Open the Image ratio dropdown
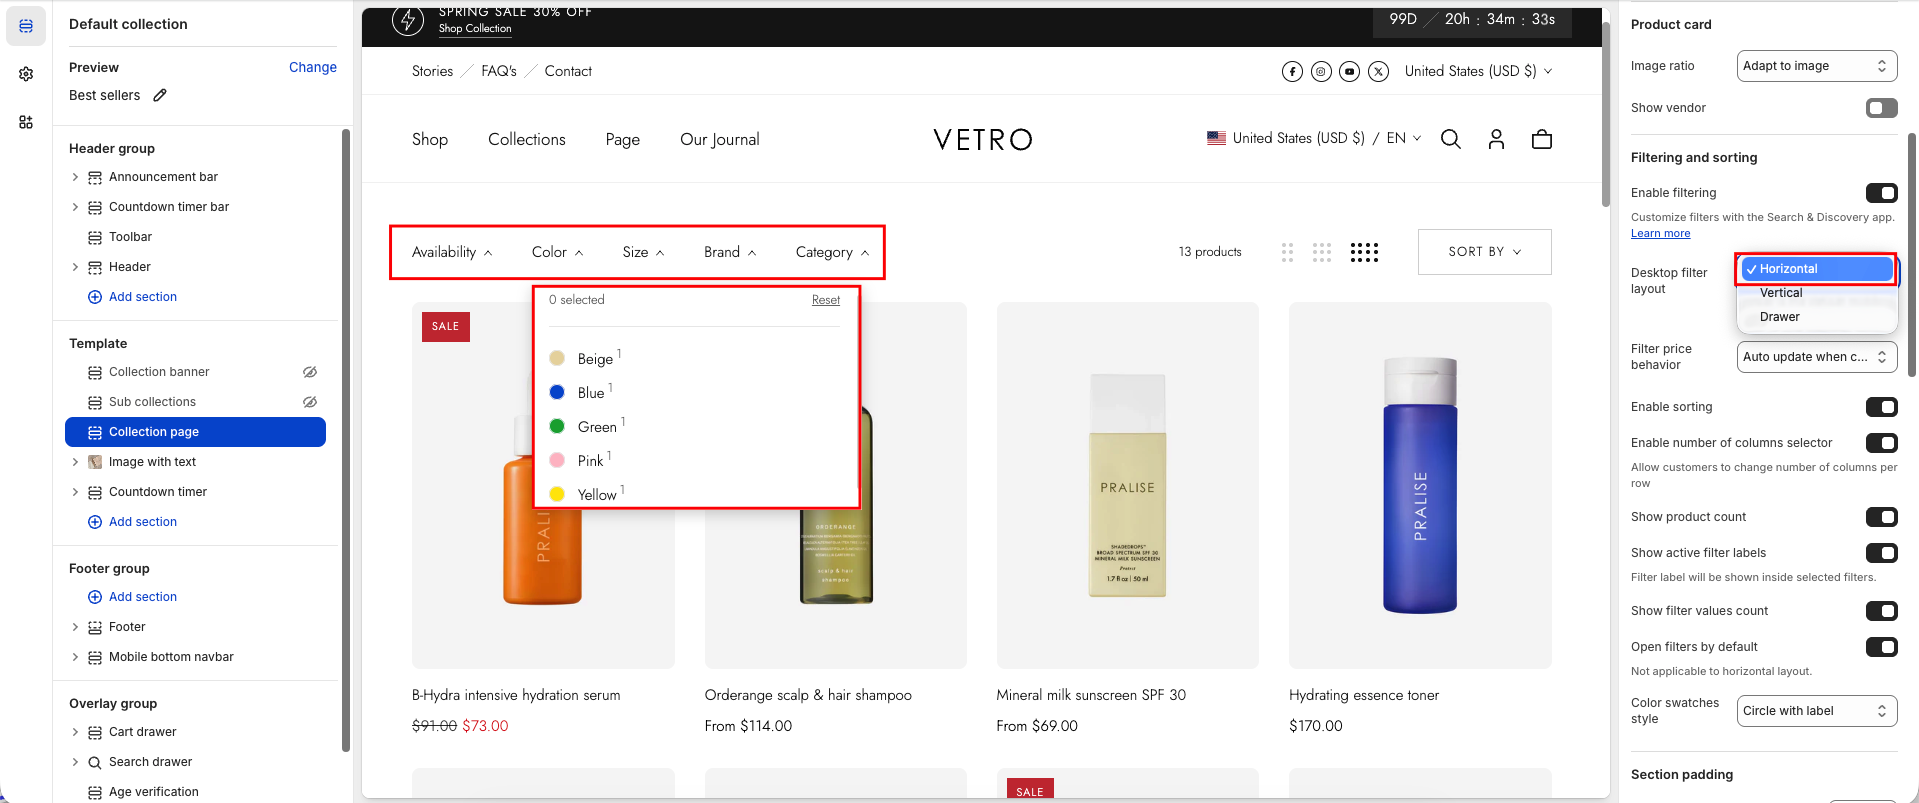The width and height of the screenshot is (1919, 803). tap(1816, 66)
